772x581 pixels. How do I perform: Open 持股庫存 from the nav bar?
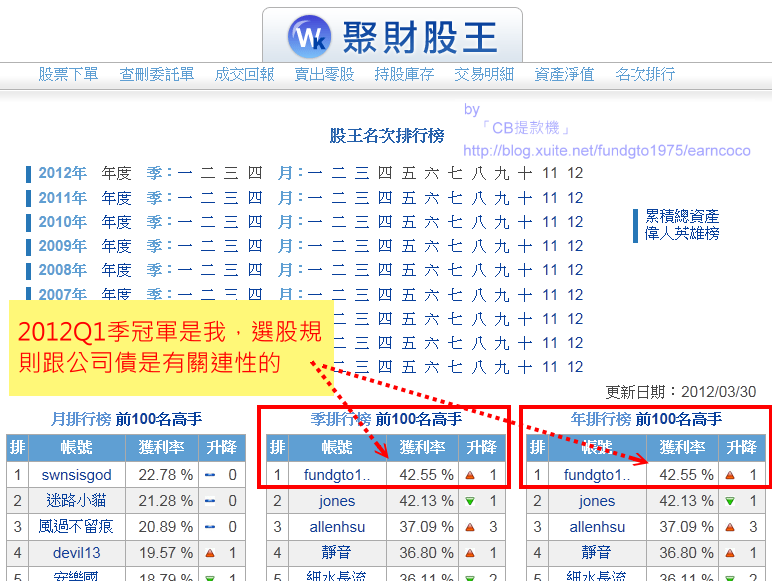pos(404,74)
